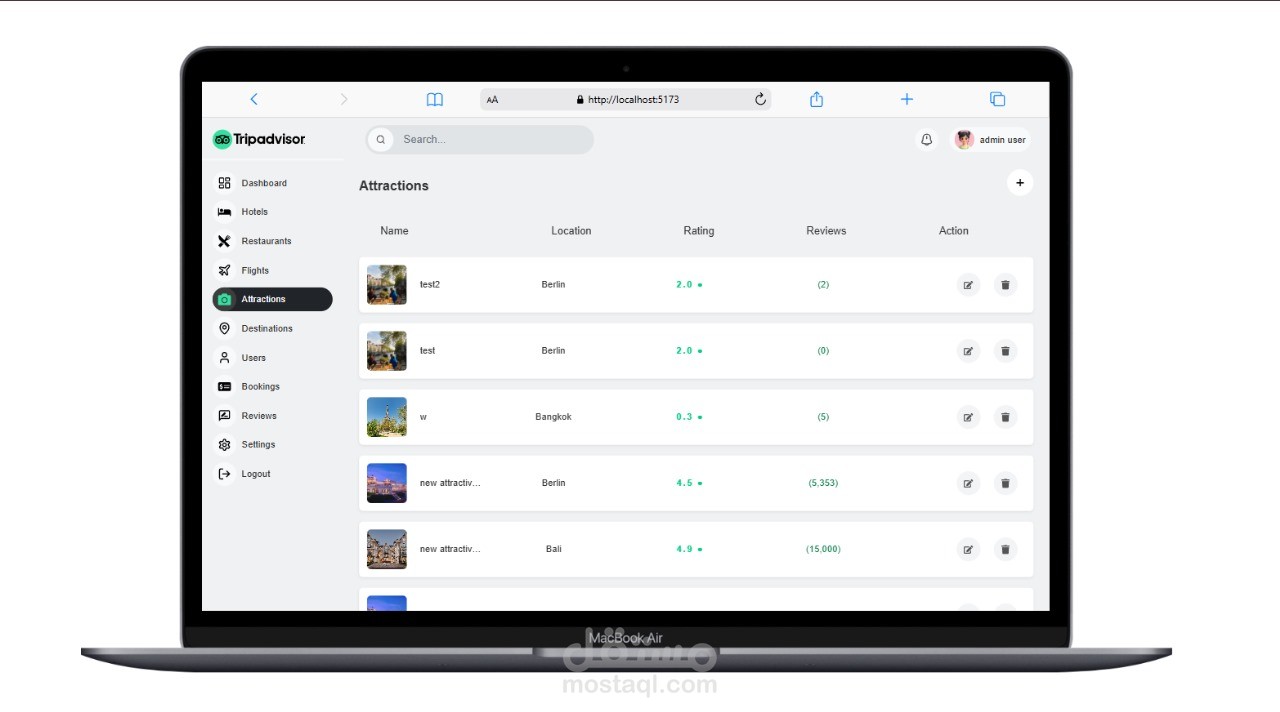Screen dimensions: 1280x712
Task: Go to Hotels in the sidebar
Action: [272, 212]
